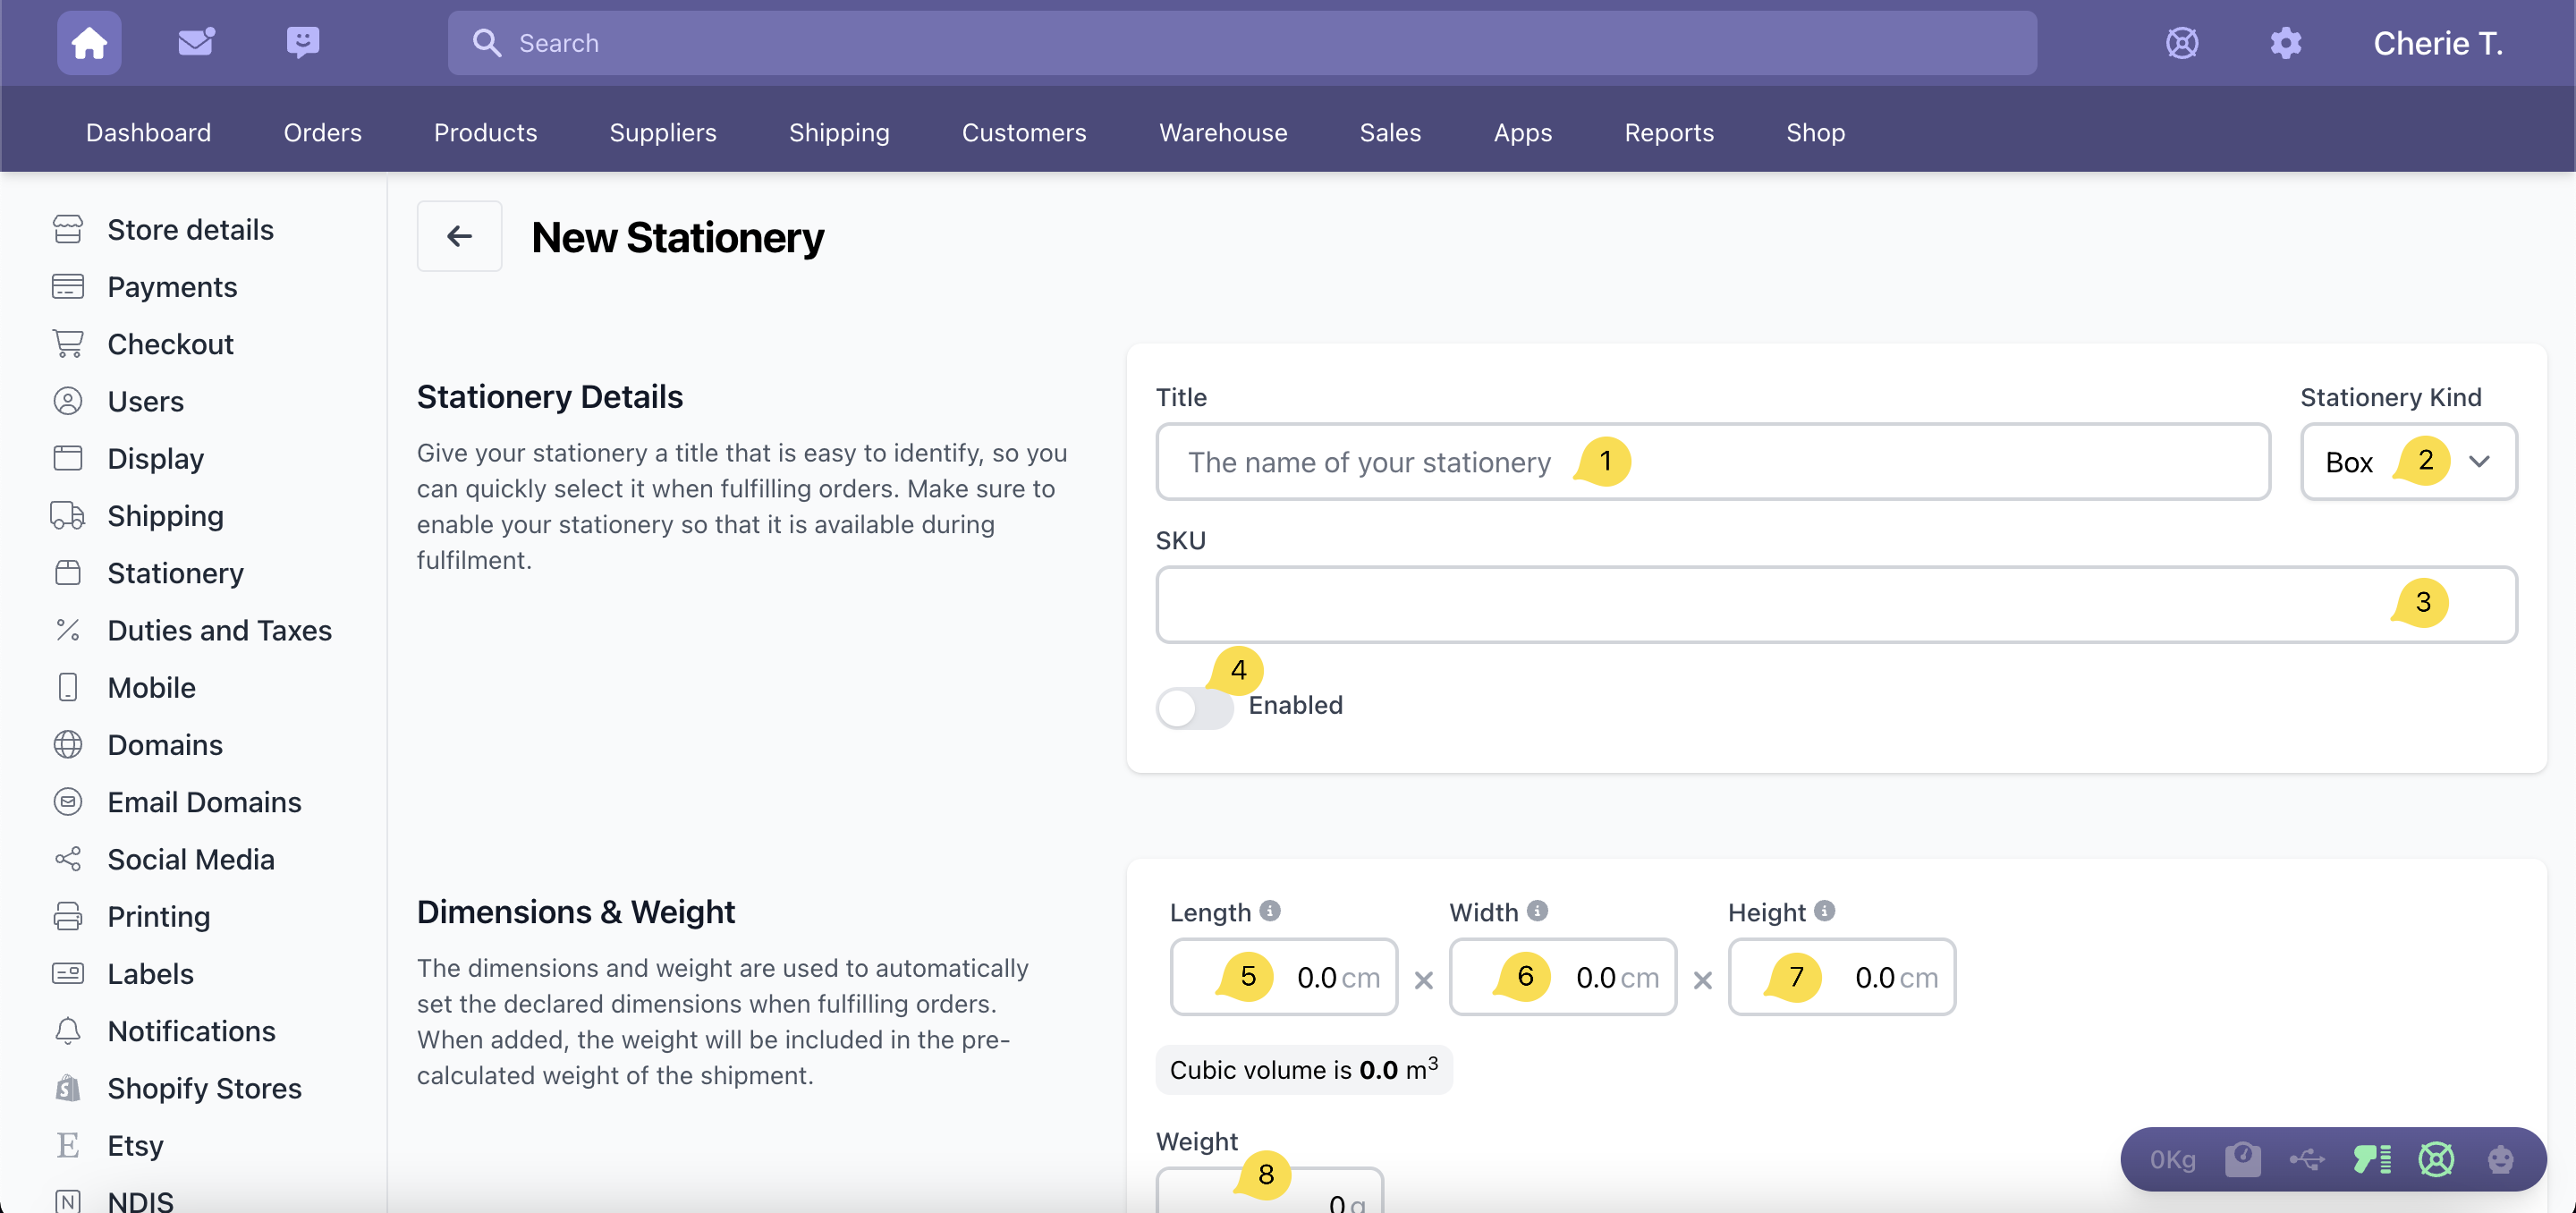This screenshot has height=1213, width=2576.
Task: Click the USB connection icon
Action: coord(2306,1159)
